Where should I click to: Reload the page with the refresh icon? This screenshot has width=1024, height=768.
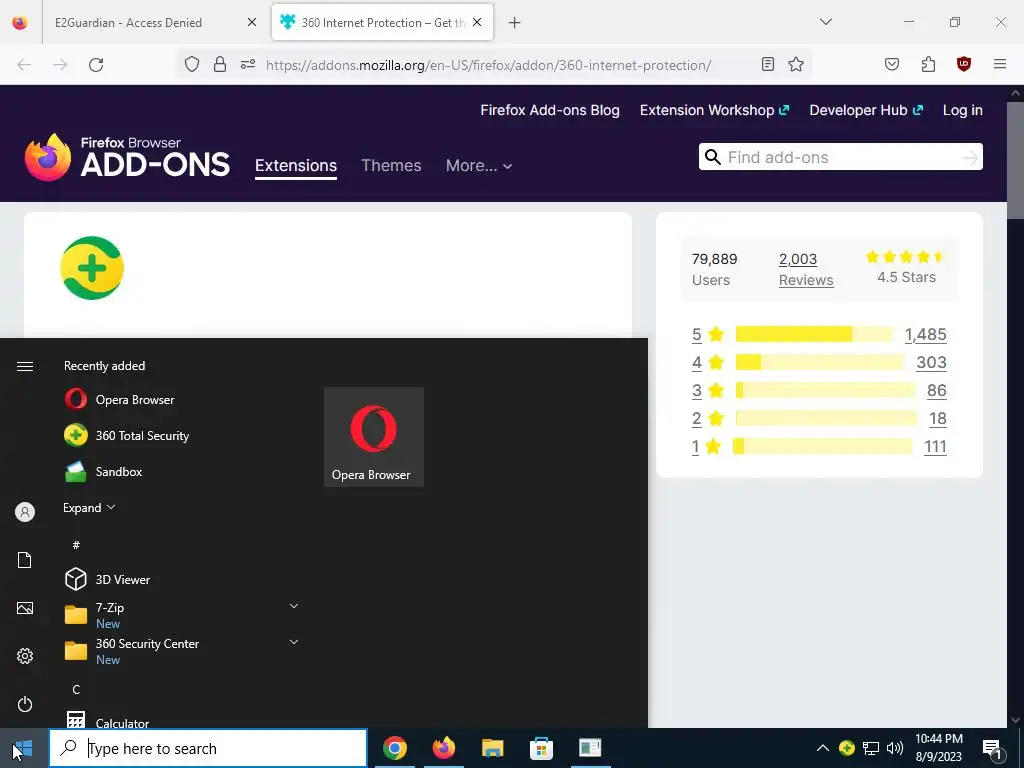pyautogui.click(x=96, y=65)
